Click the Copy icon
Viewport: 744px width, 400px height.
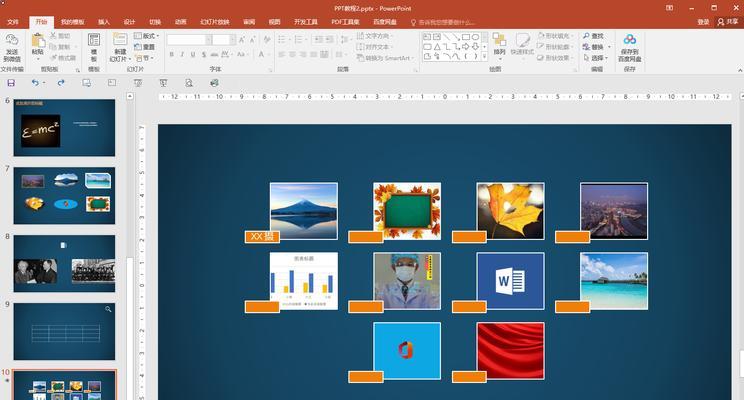click(53, 47)
